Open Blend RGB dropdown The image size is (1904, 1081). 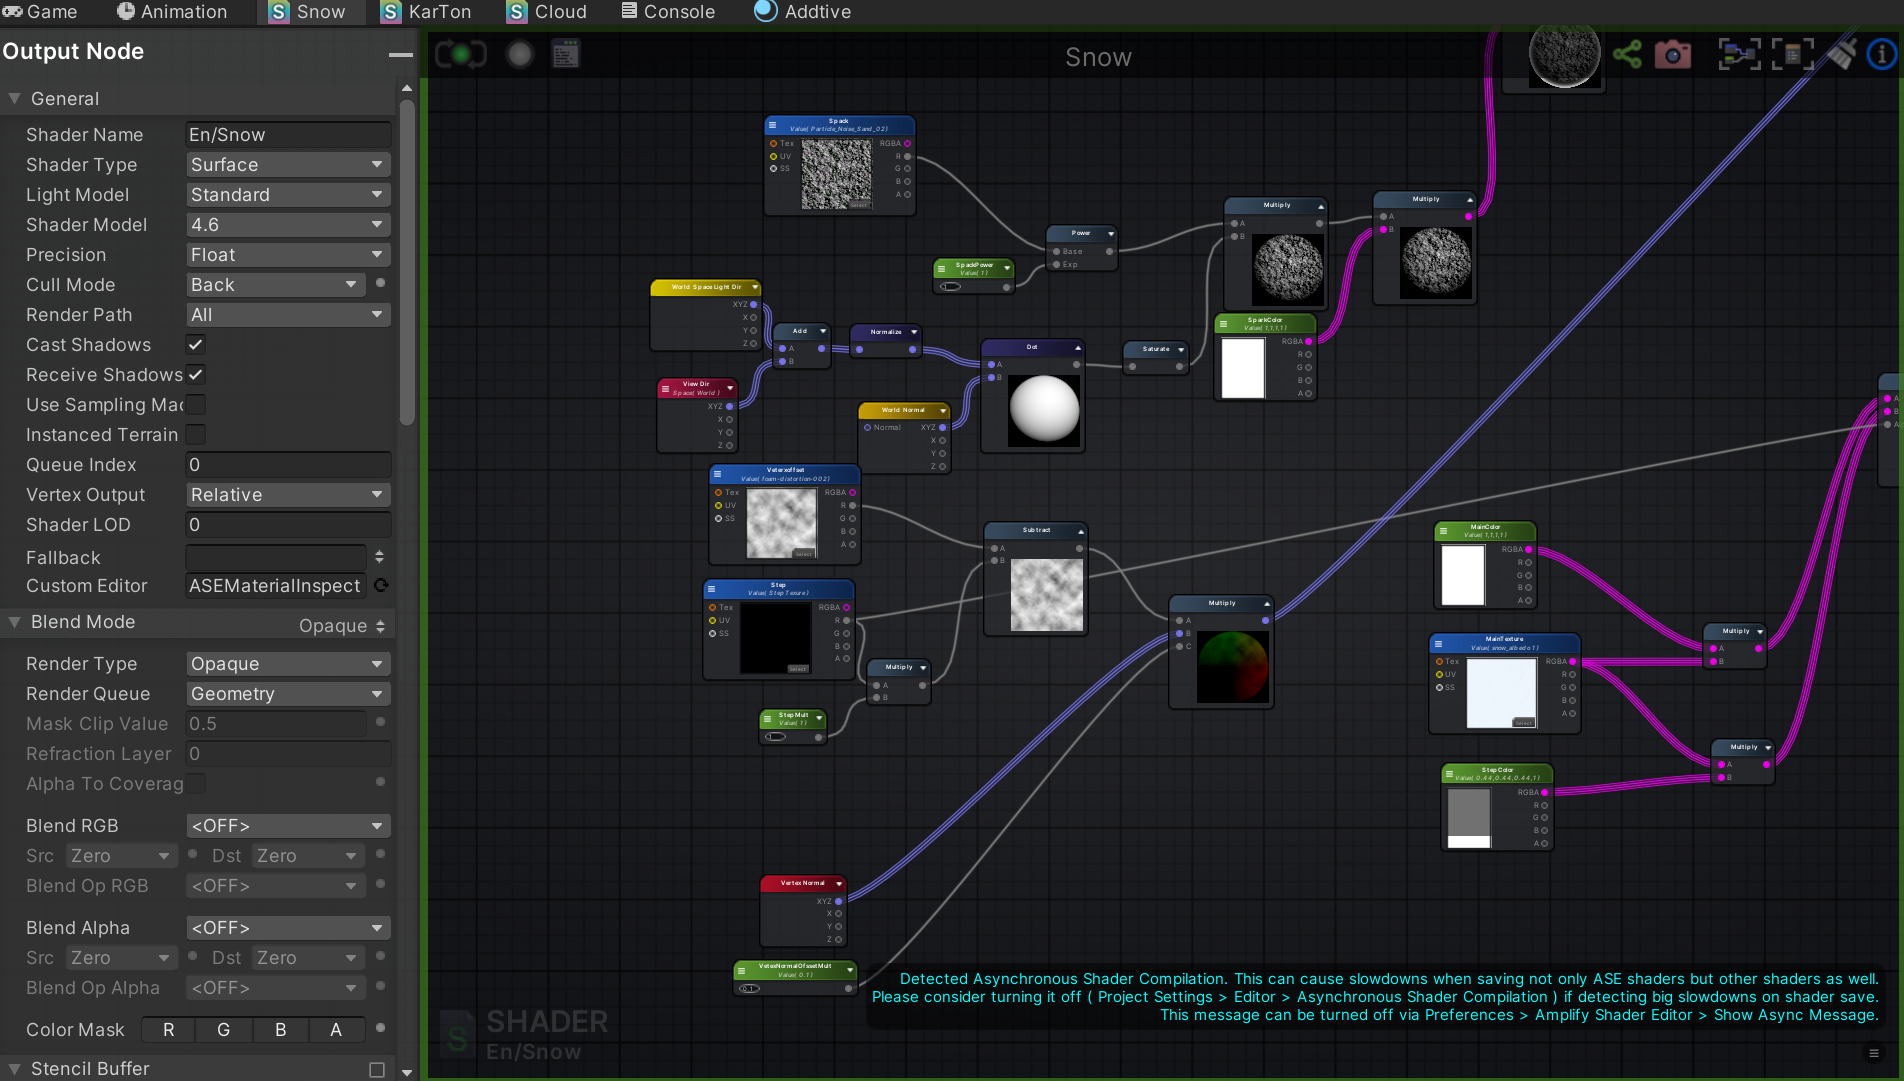tap(288, 826)
